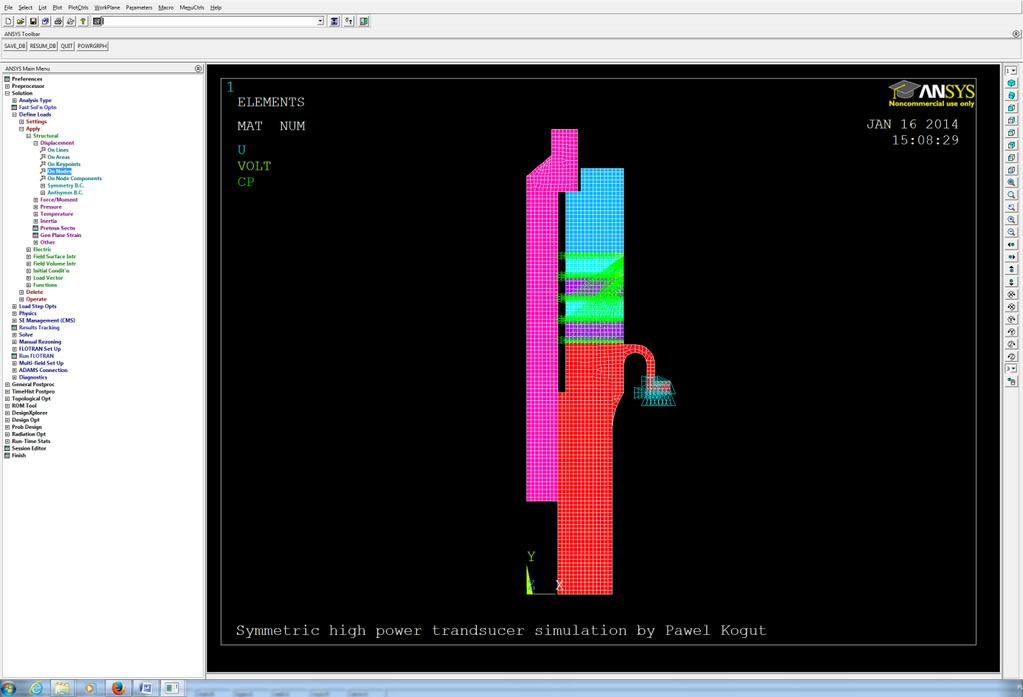
Task: Click the Reset Picking icon
Action: [x=349, y=22]
